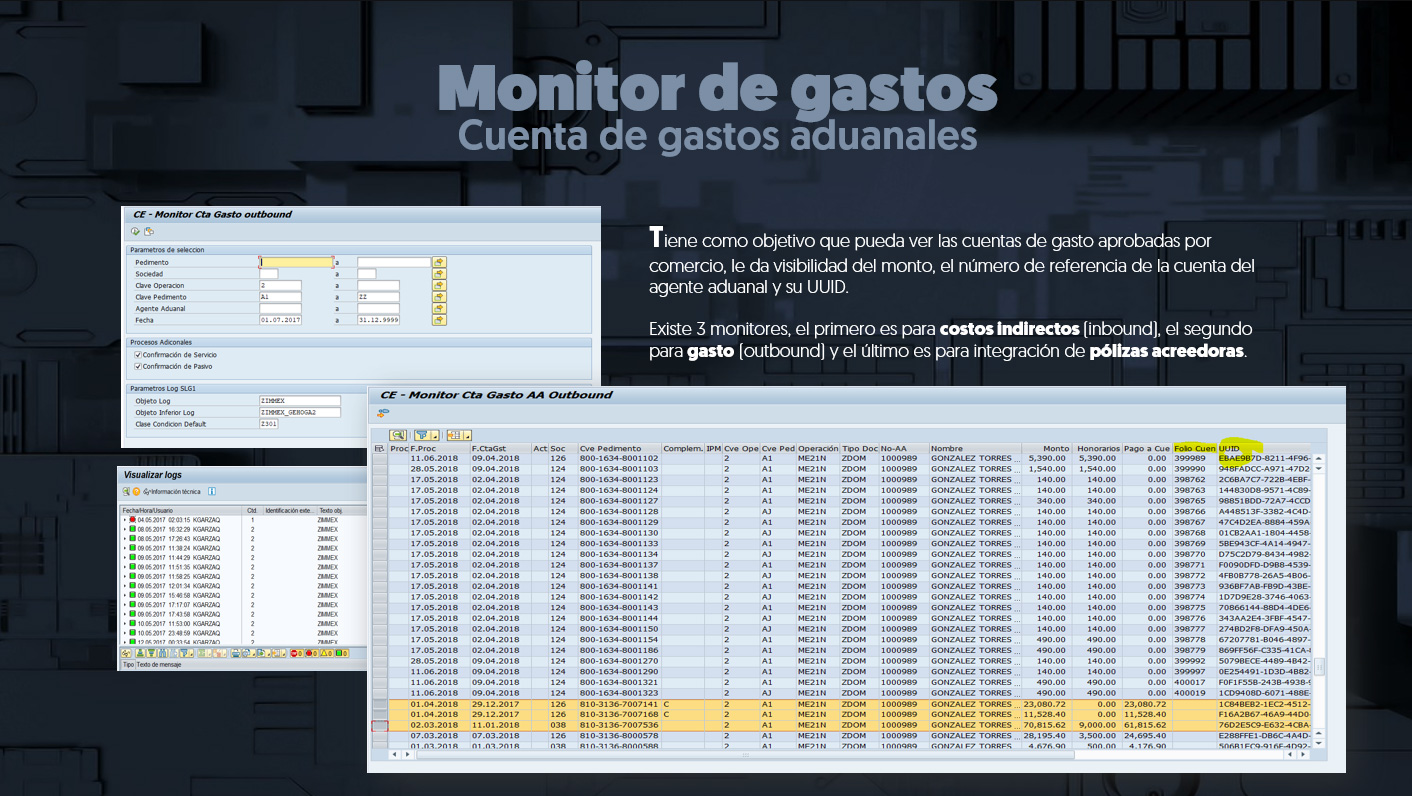Click monto cell 23,080.72
The width and height of the screenshot is (1412, 796).
(1047, 703)
